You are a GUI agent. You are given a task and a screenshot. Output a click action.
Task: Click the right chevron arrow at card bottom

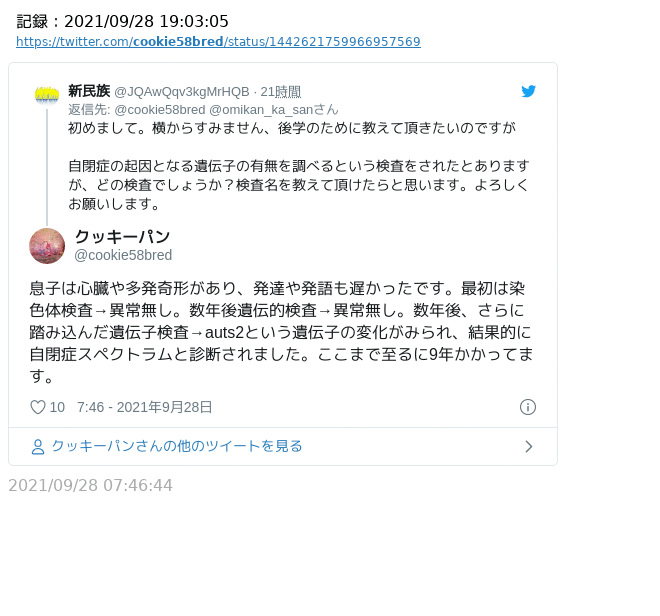click(x=529, y=447)
